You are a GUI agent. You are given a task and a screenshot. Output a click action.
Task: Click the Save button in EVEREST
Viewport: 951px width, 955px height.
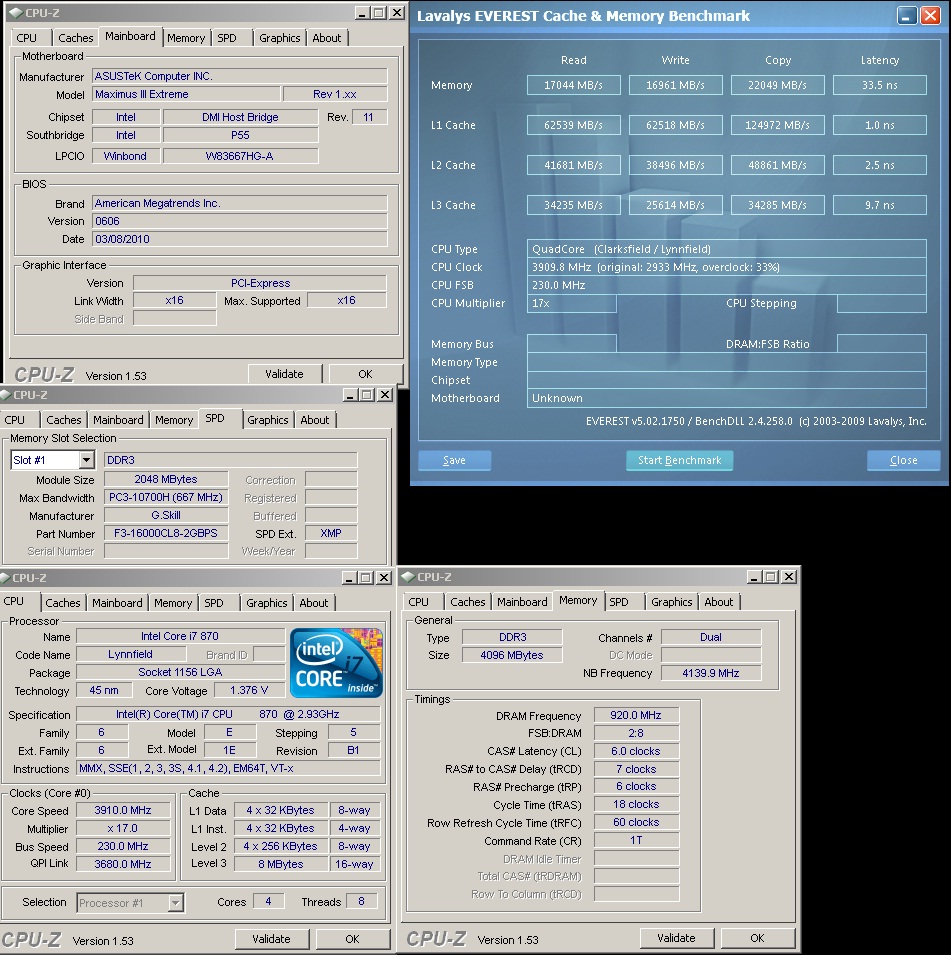pos(454,460)
